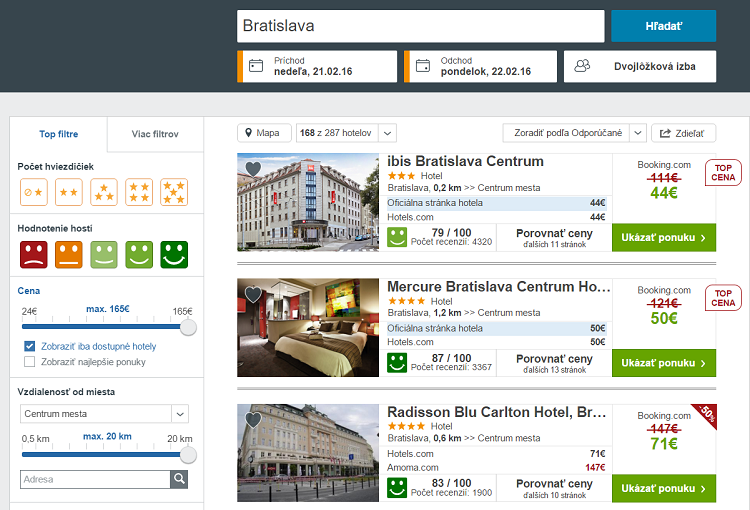
Task: Filter by red sad face guest rating
Action: click(x=34, y=255)
